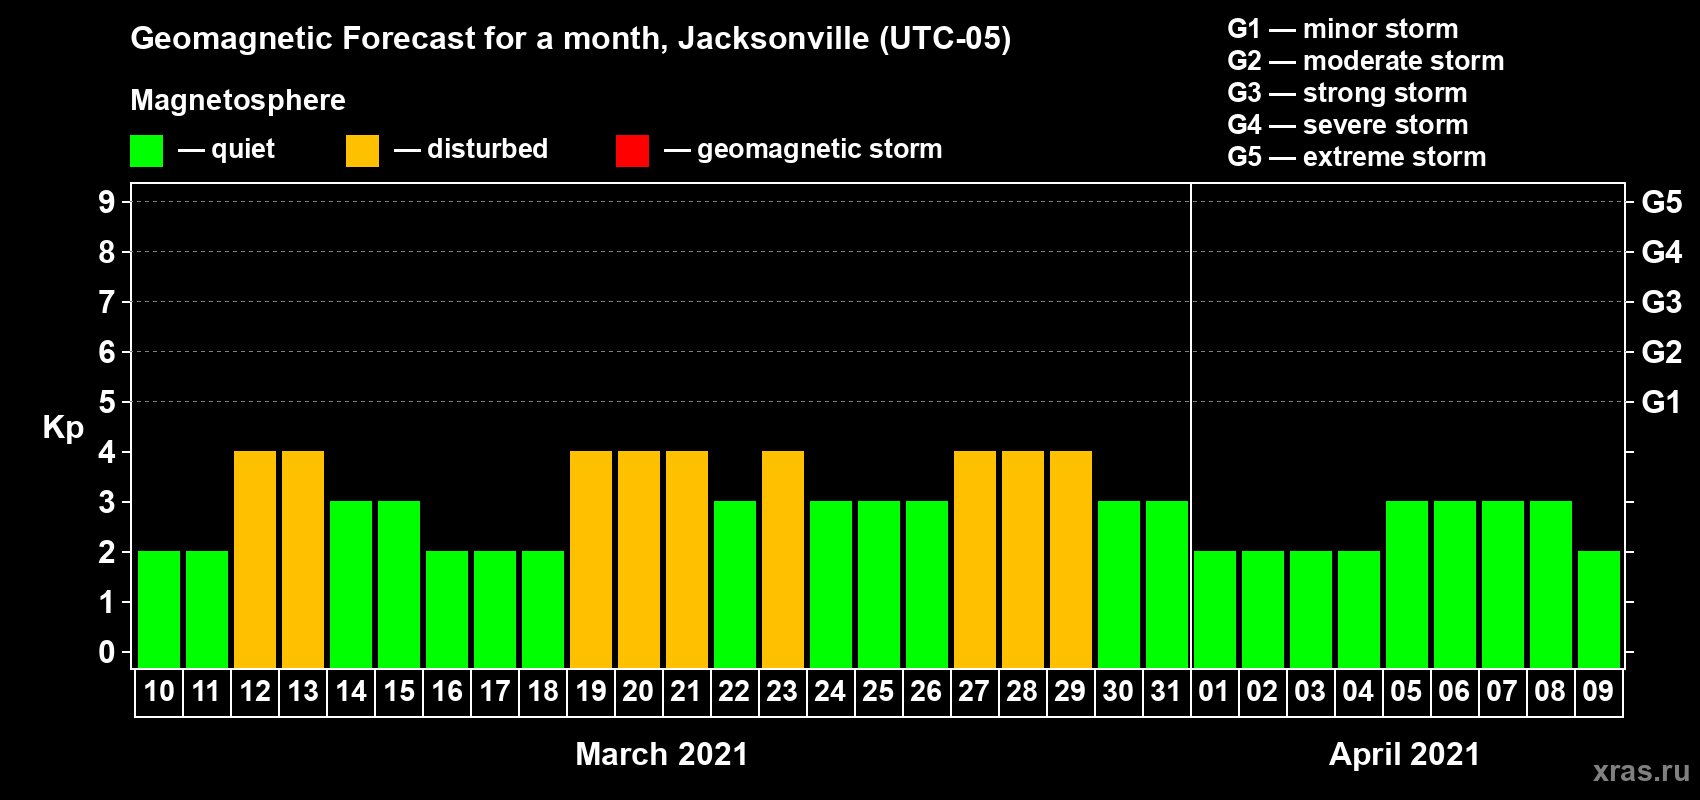
Task: Click the G3 right axis label
Action: tap(1662, 302)
